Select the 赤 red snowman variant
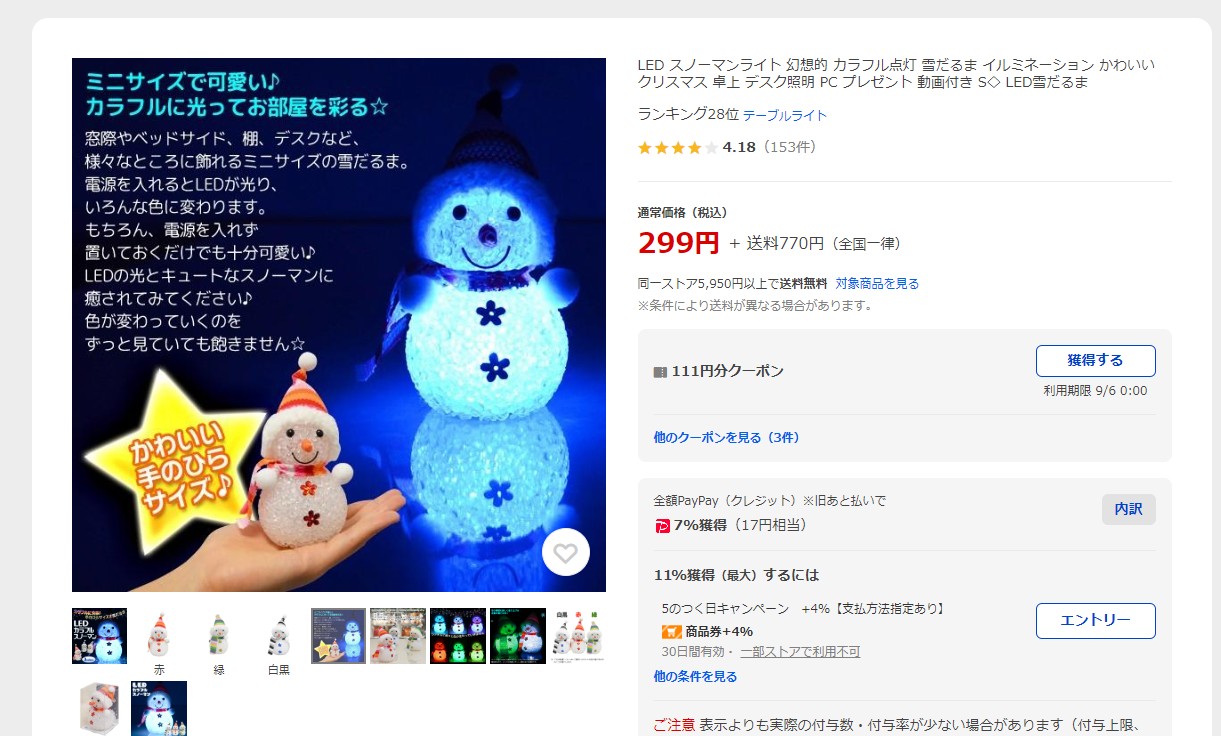Viewport: 1221px width, 736px height. (x=159, y=643)
